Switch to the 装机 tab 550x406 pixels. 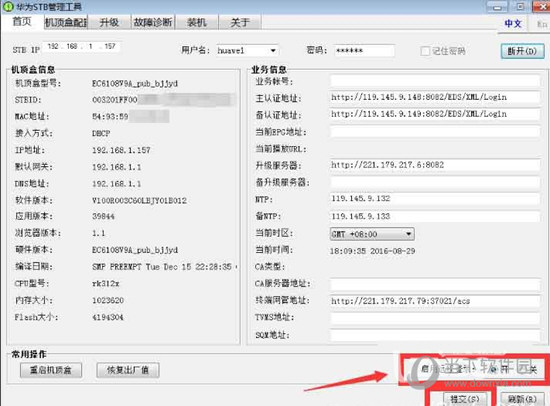pos(196,22)
